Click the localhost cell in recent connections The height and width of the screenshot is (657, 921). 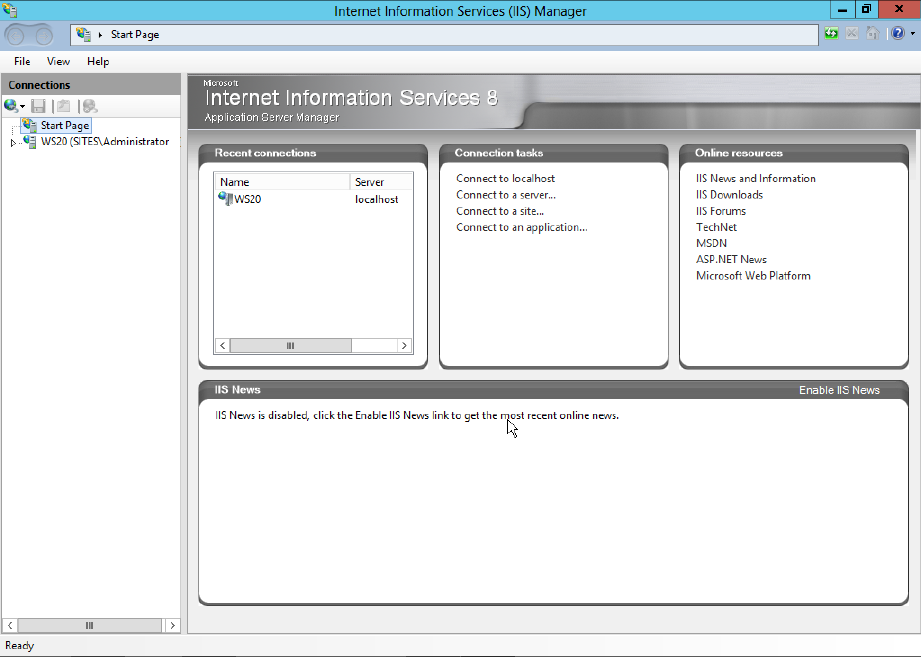pos(377,199)
